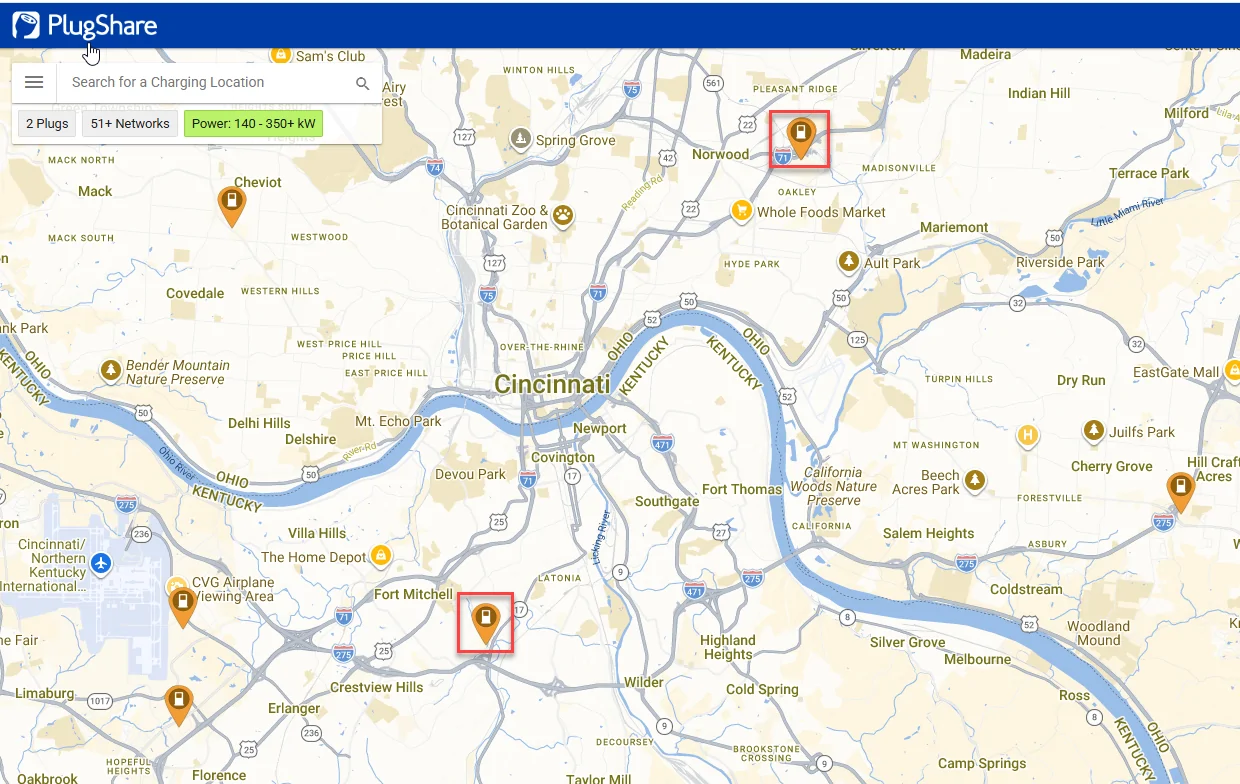Click the Salem Heights label
Screen dimensions: 1240x784
[x=929, y=533]
